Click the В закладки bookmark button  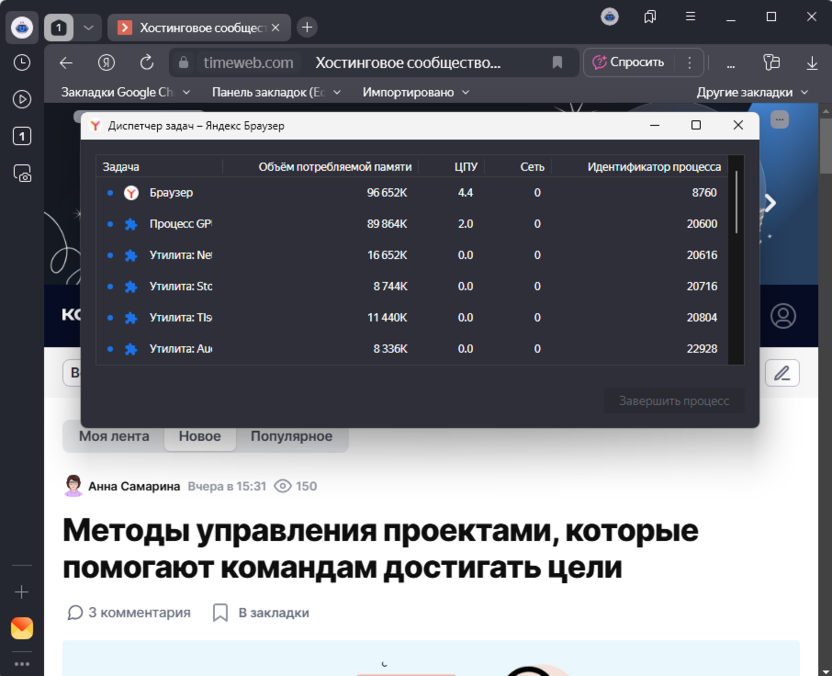[261, 612]
